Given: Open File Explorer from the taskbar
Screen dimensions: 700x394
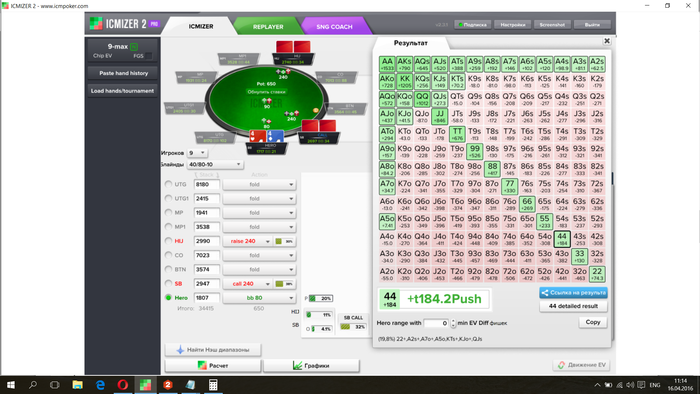Looking at the screenshot, I should coord(77,385).
